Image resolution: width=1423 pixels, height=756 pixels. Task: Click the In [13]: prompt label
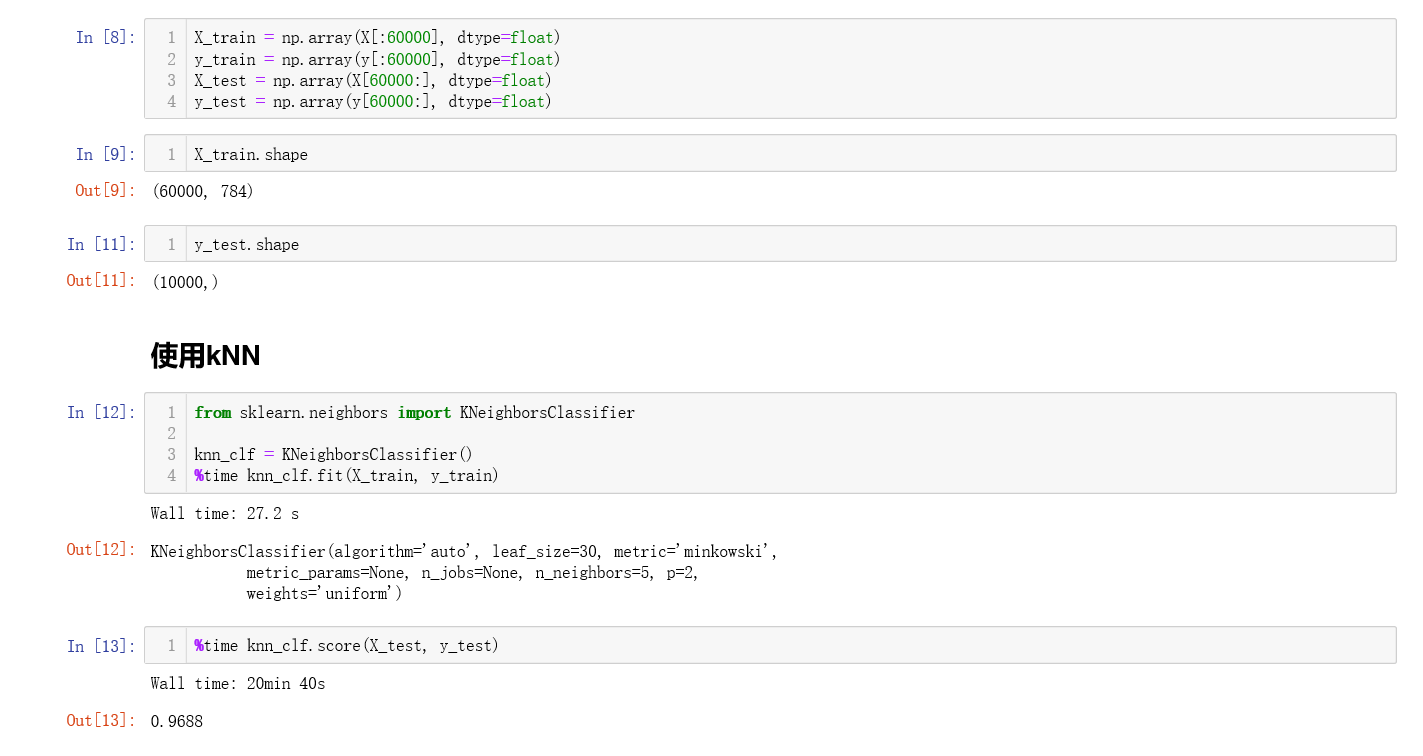[101, 646]
